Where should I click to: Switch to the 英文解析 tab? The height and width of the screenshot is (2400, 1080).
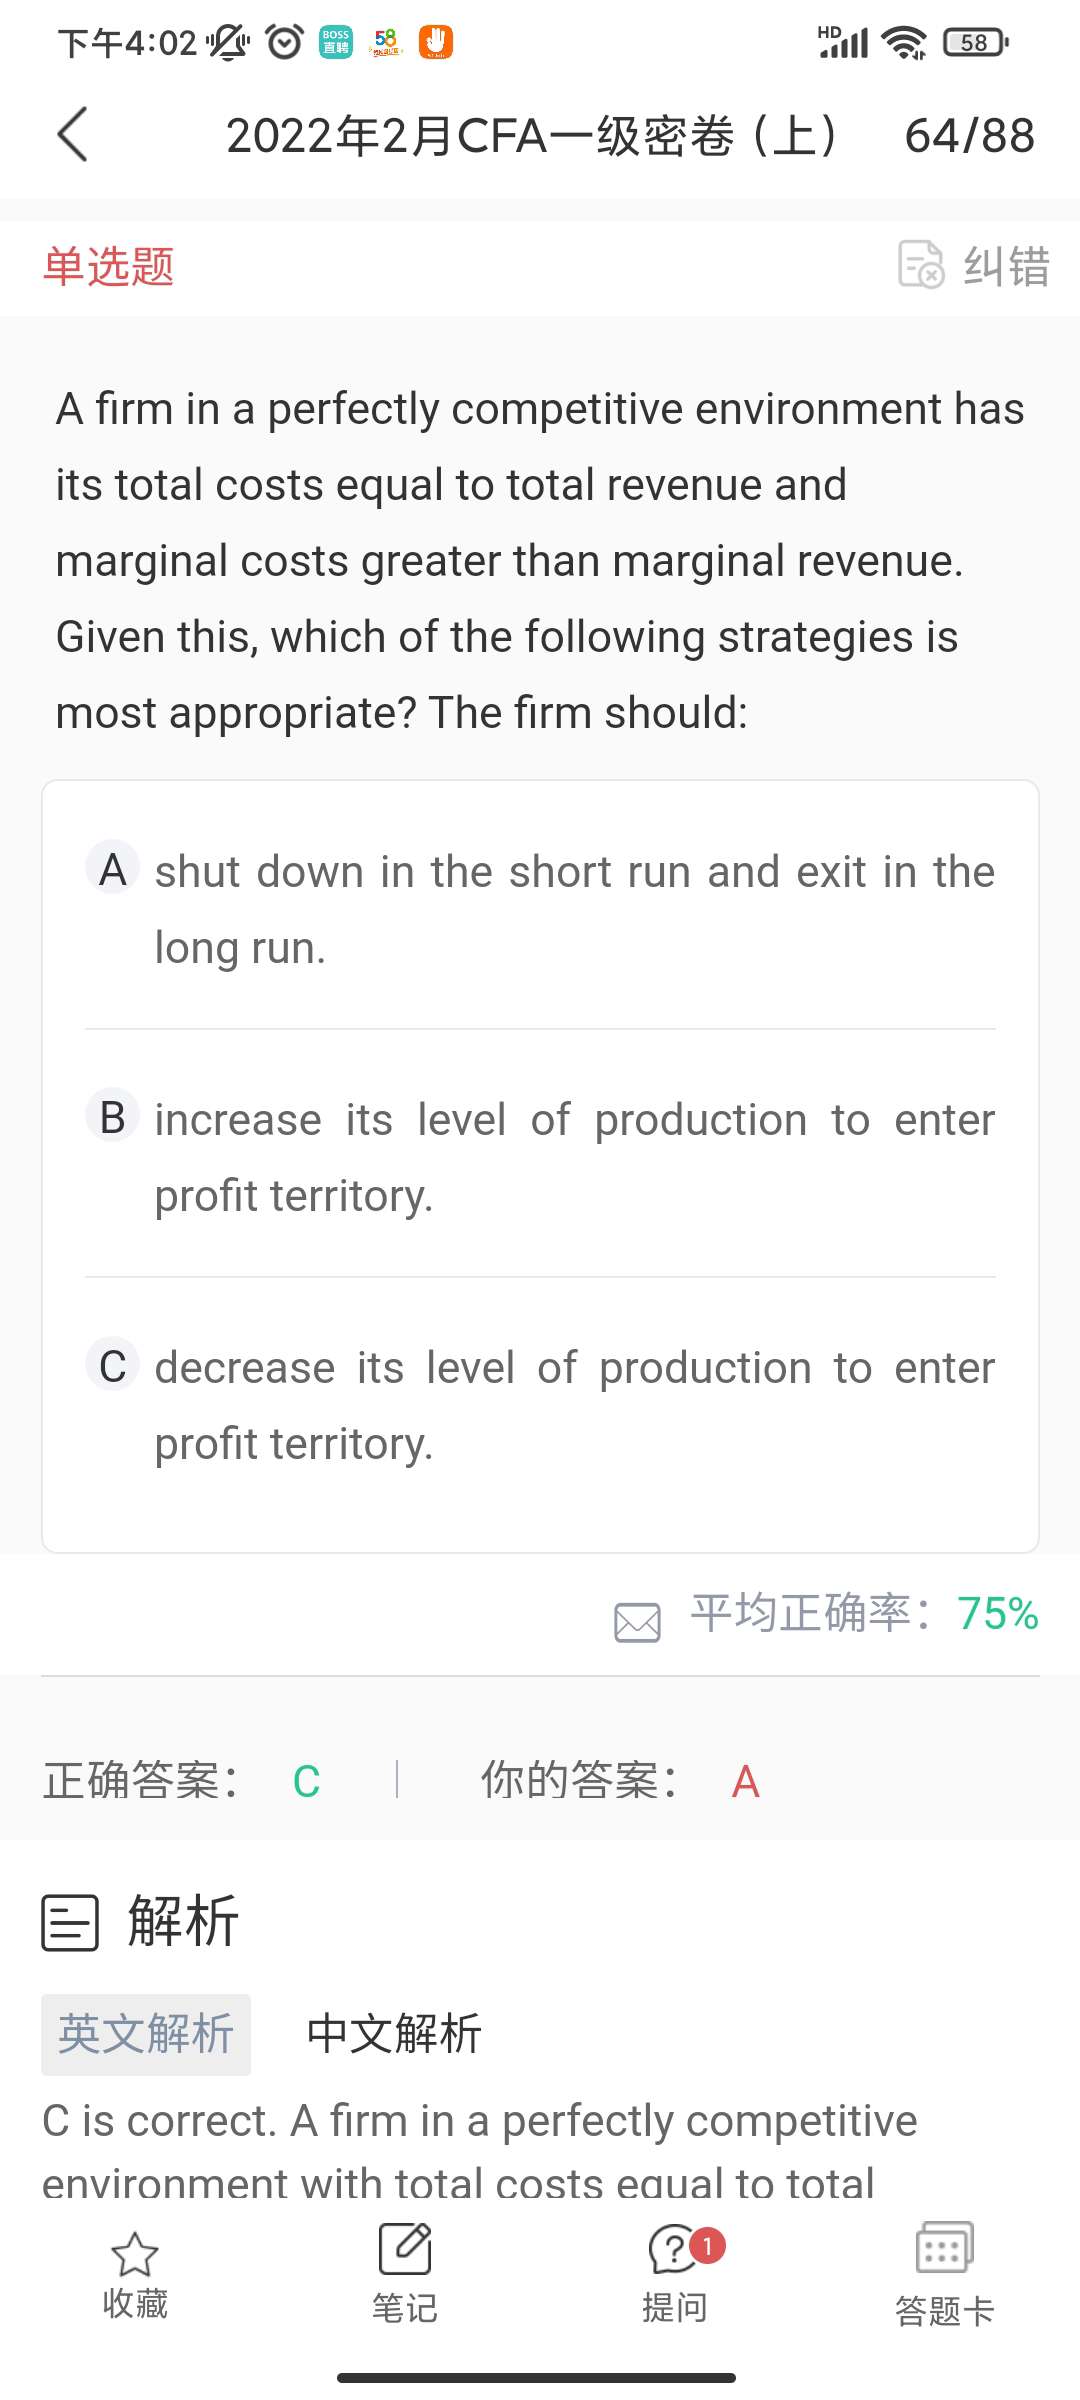coord(146,2034)
